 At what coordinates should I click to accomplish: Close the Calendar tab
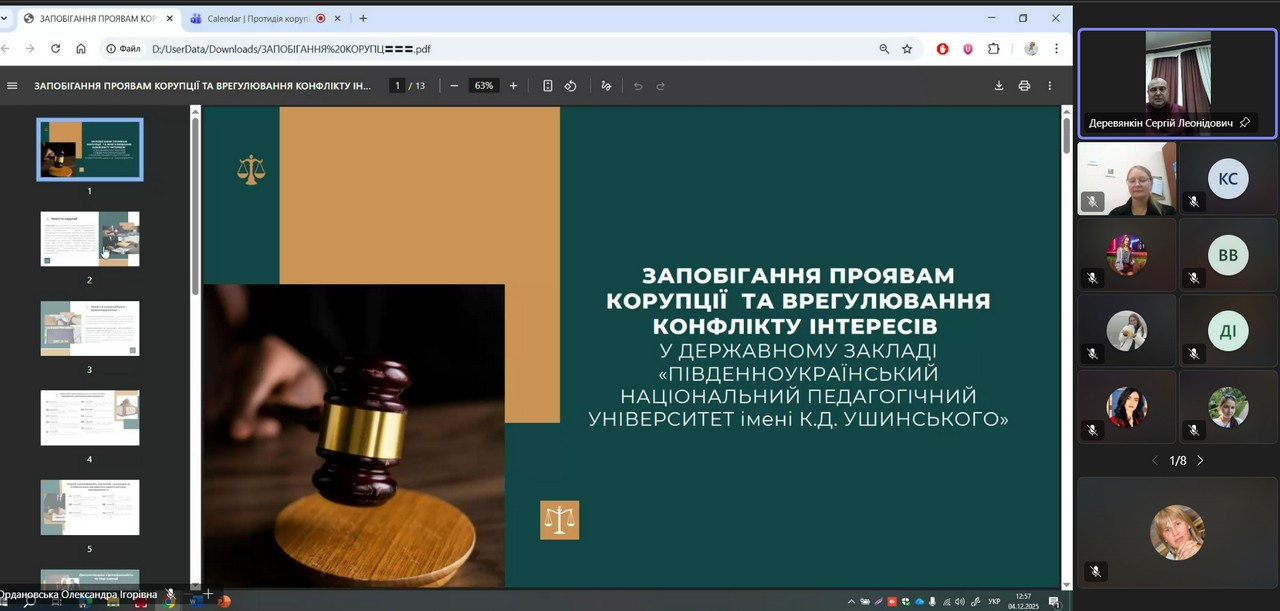[x=338, y=18]
